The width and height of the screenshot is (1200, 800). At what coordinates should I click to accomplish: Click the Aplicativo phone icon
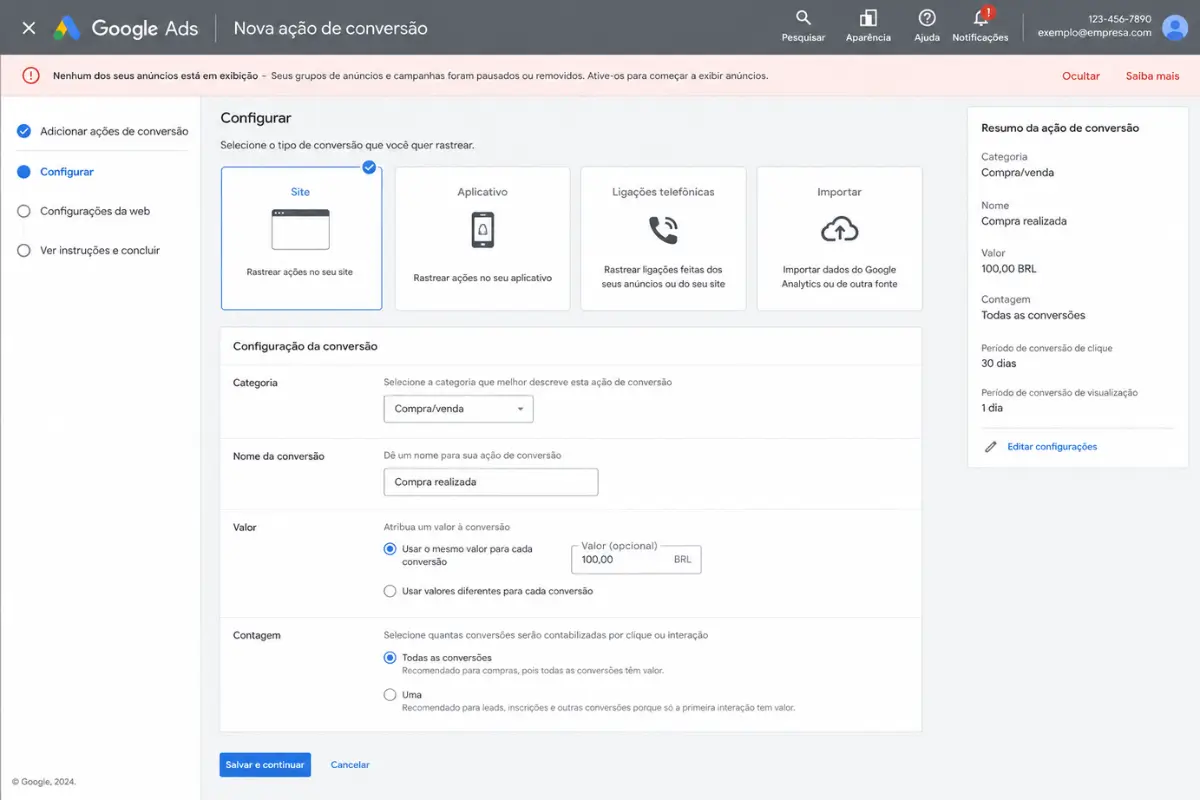click(x=482, y=230)
